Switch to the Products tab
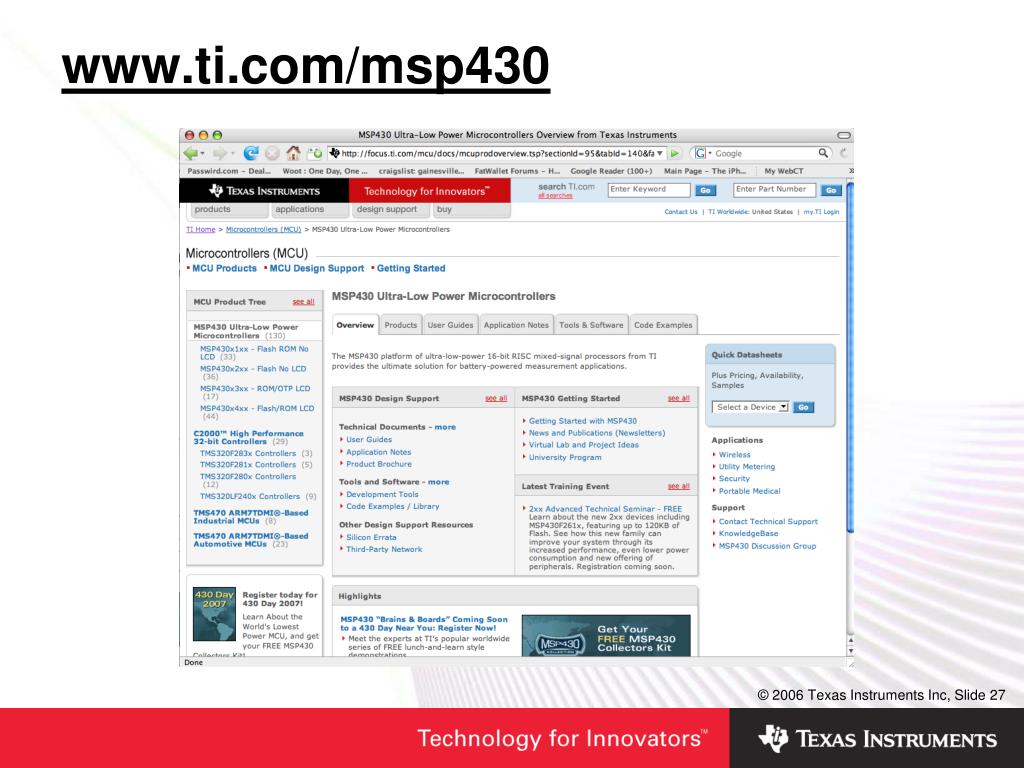 coord(400,325)
